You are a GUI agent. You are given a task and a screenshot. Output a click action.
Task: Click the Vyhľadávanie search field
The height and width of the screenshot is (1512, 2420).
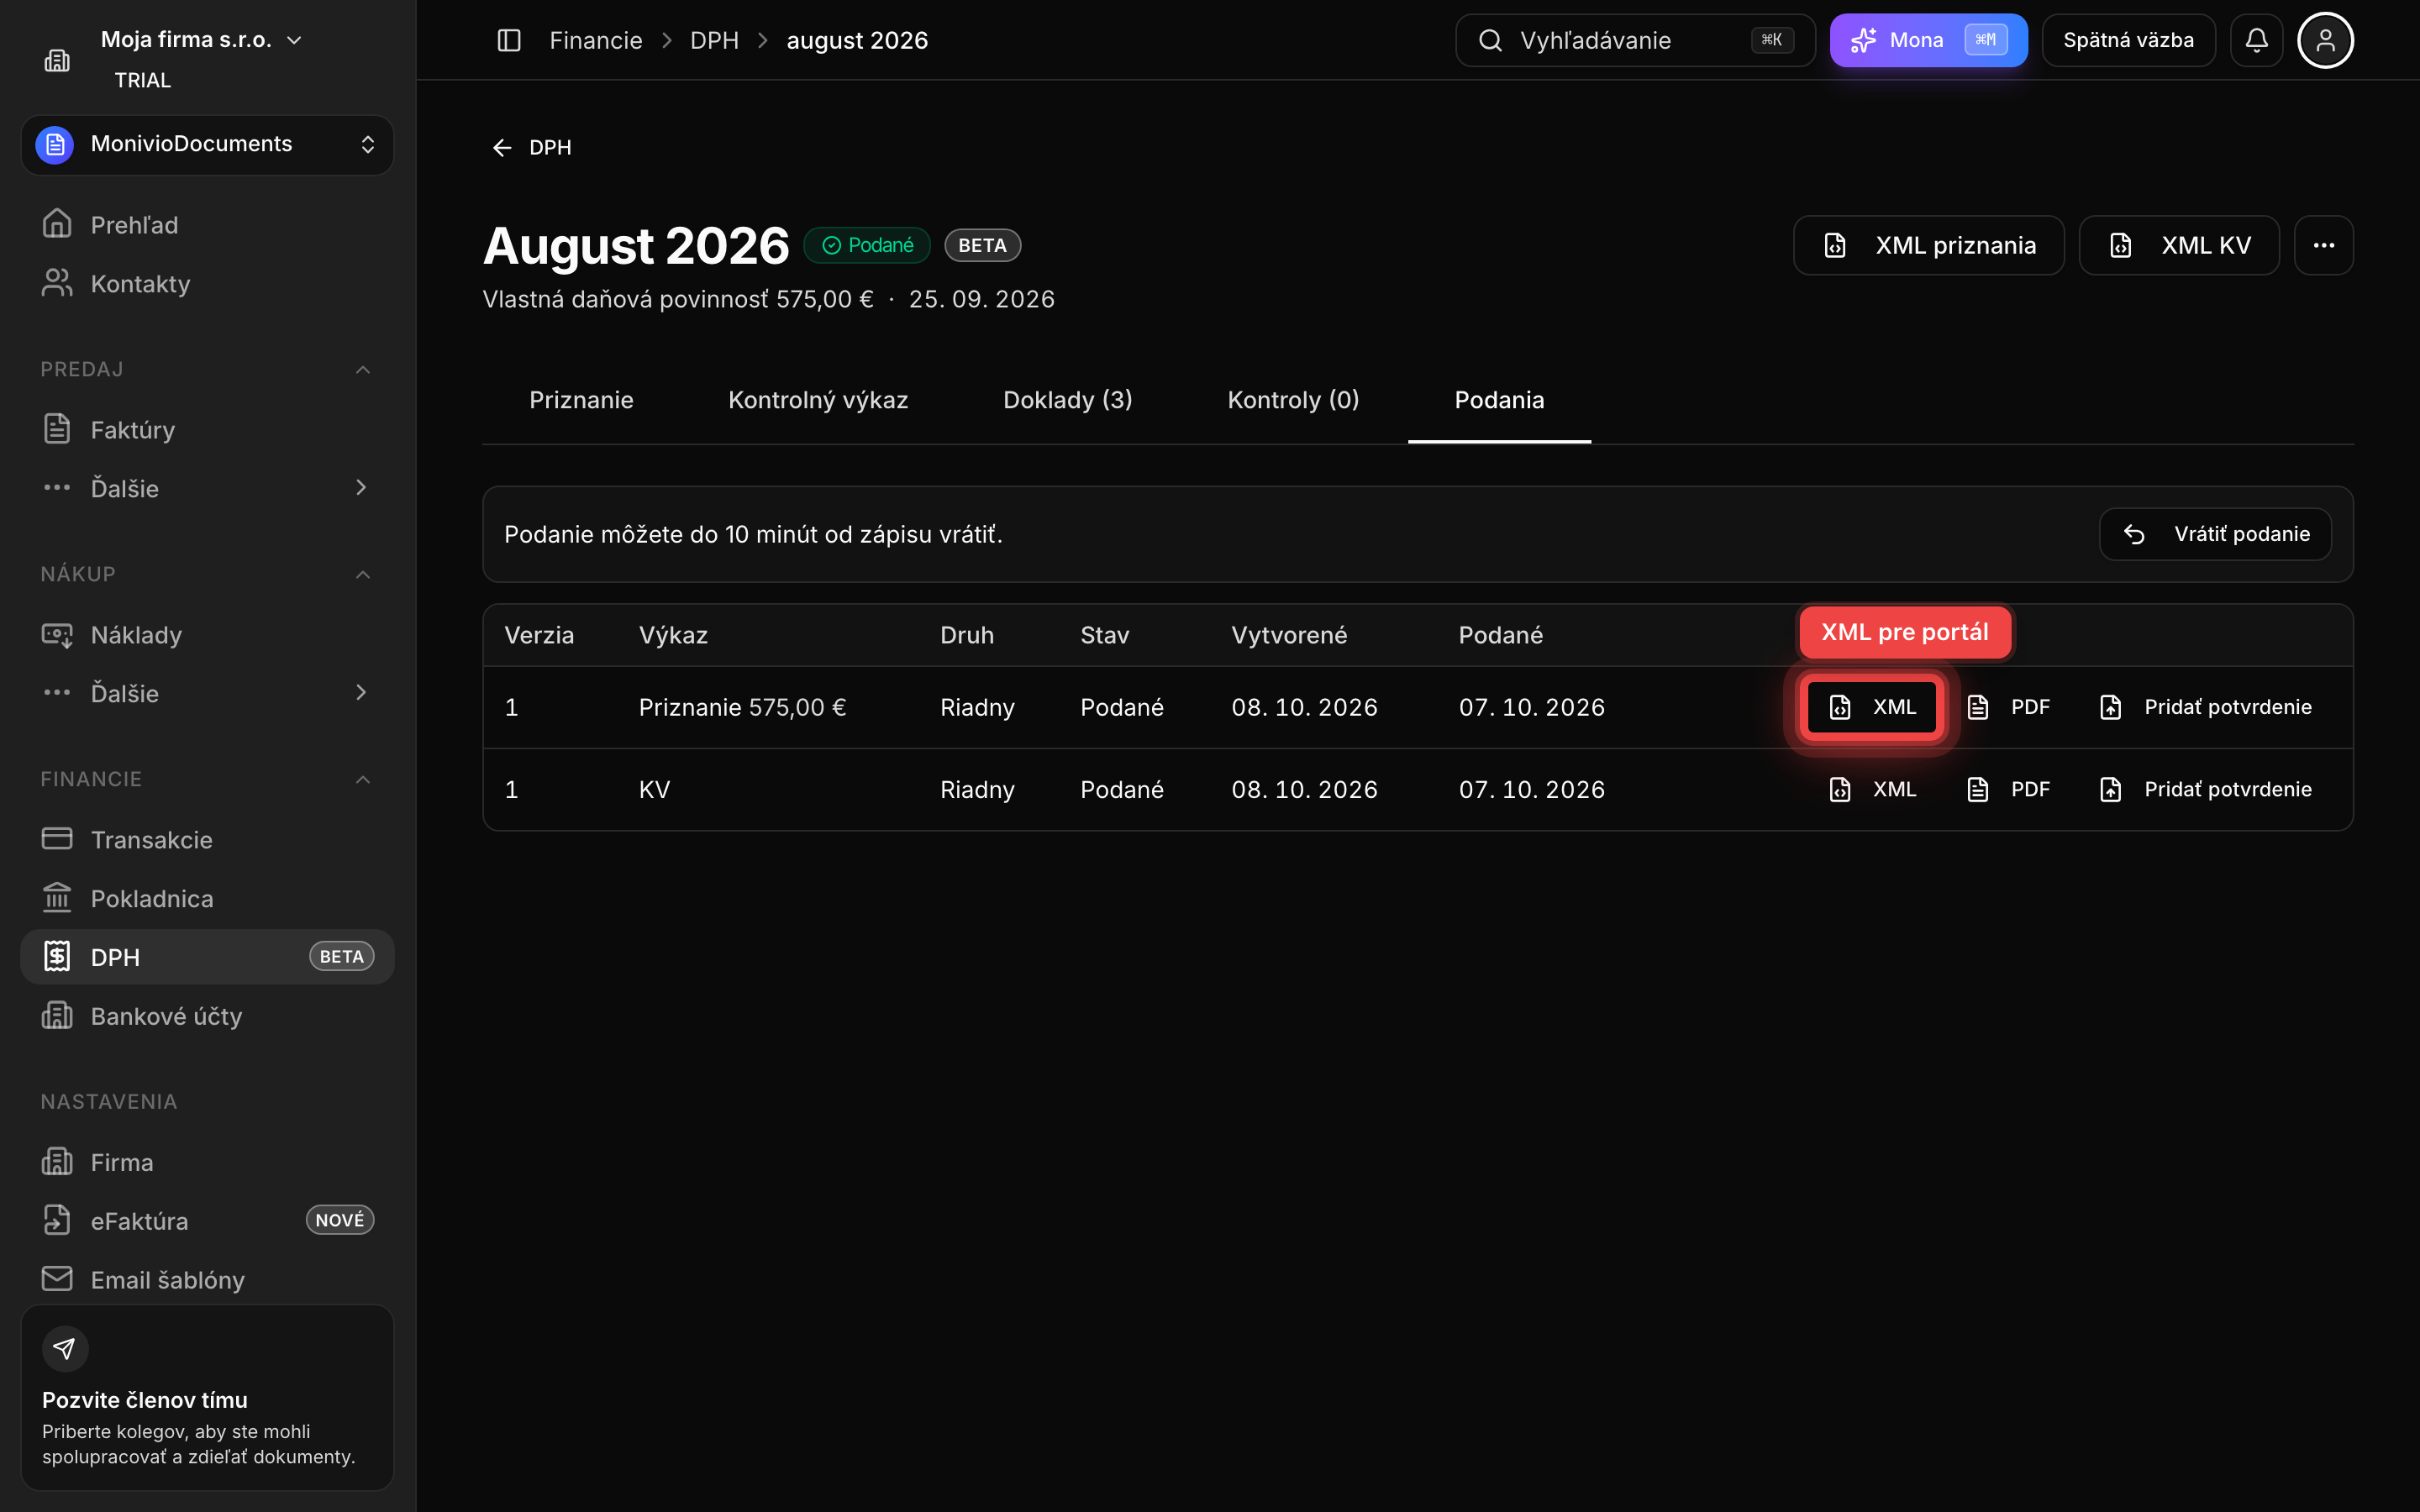click(1634, 40)
